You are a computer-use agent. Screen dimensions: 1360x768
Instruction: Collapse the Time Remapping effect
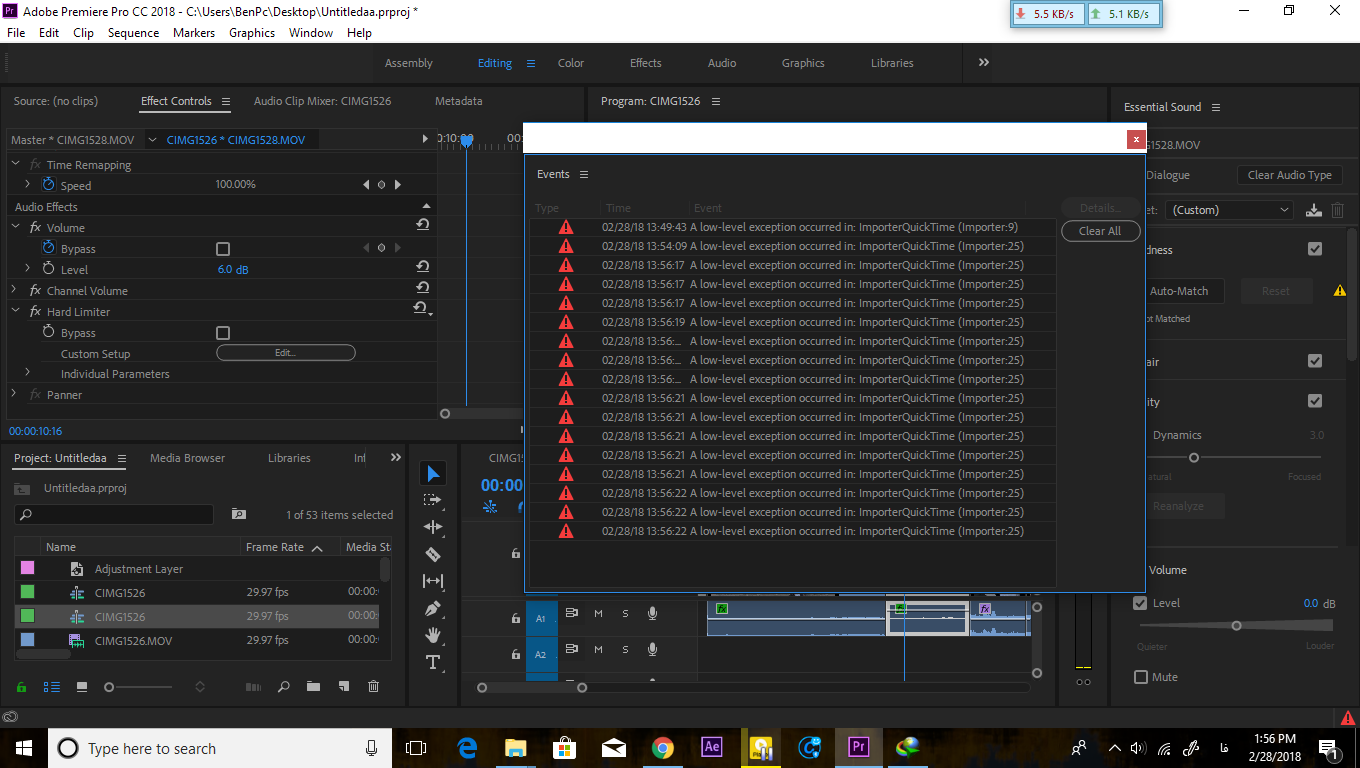(x=15, y=164)
